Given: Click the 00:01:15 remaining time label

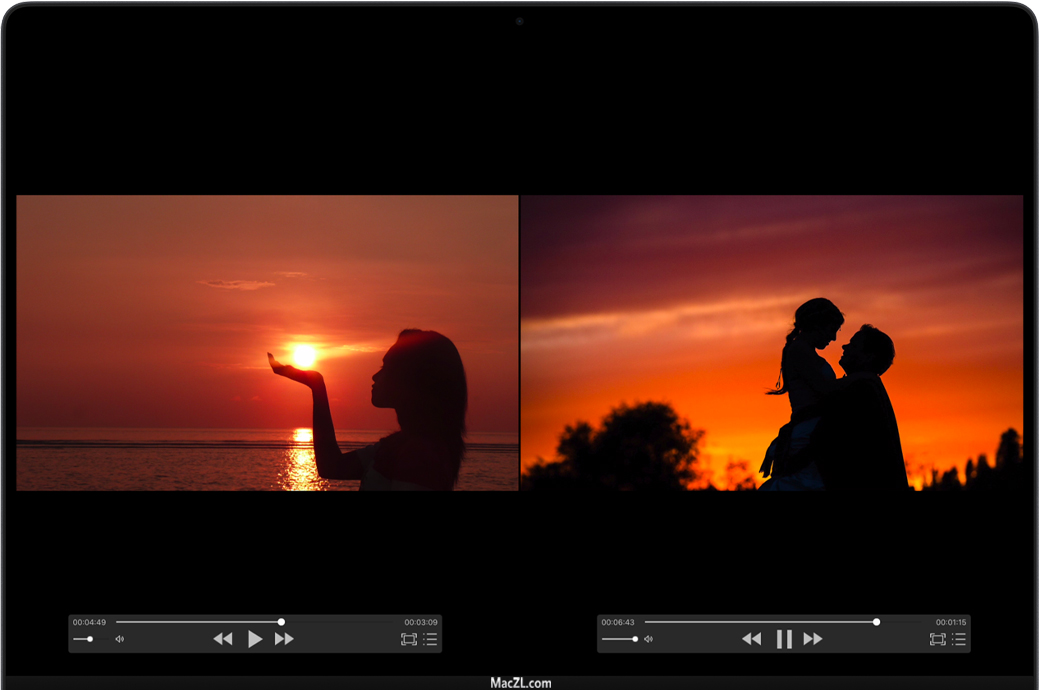Looking at the screenshot, I should click(x=950, y=622).
